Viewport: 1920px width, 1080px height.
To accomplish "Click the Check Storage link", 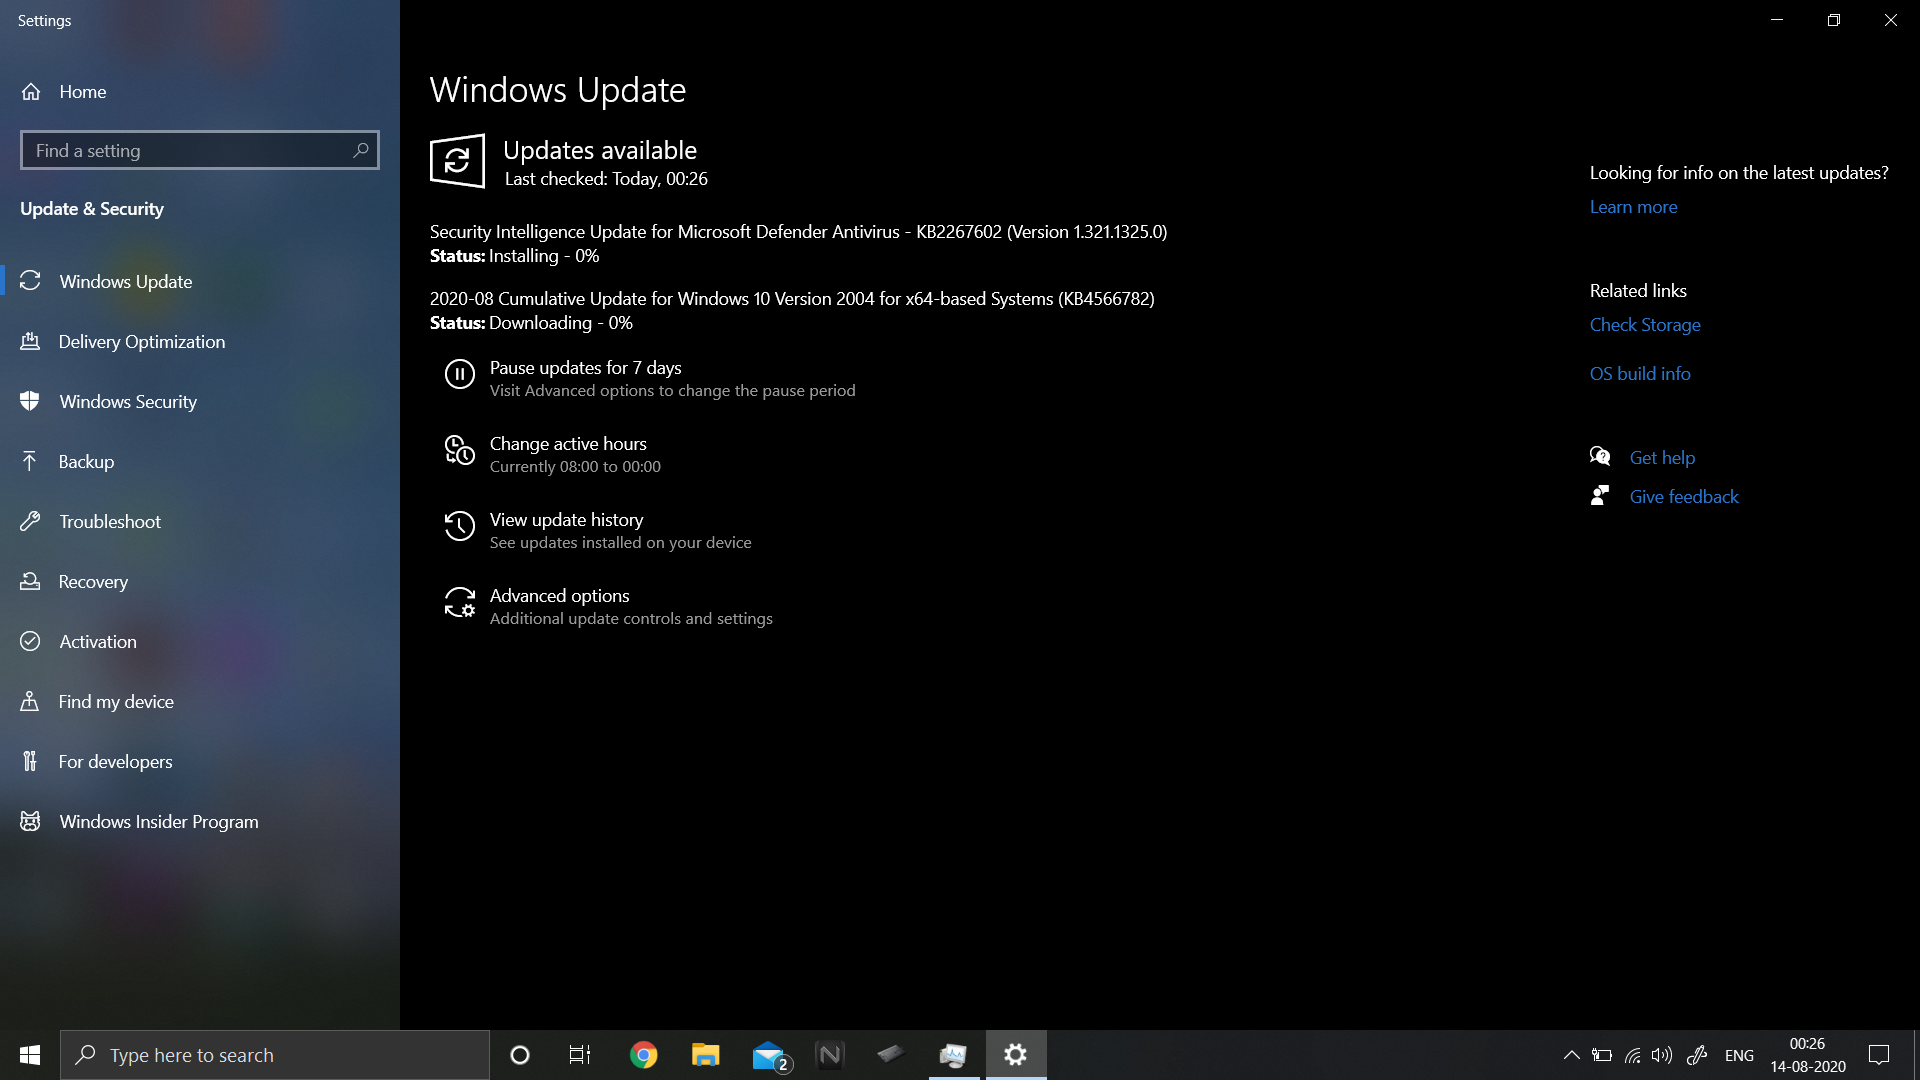I will pyautogui.click(x=1645, y=324).
